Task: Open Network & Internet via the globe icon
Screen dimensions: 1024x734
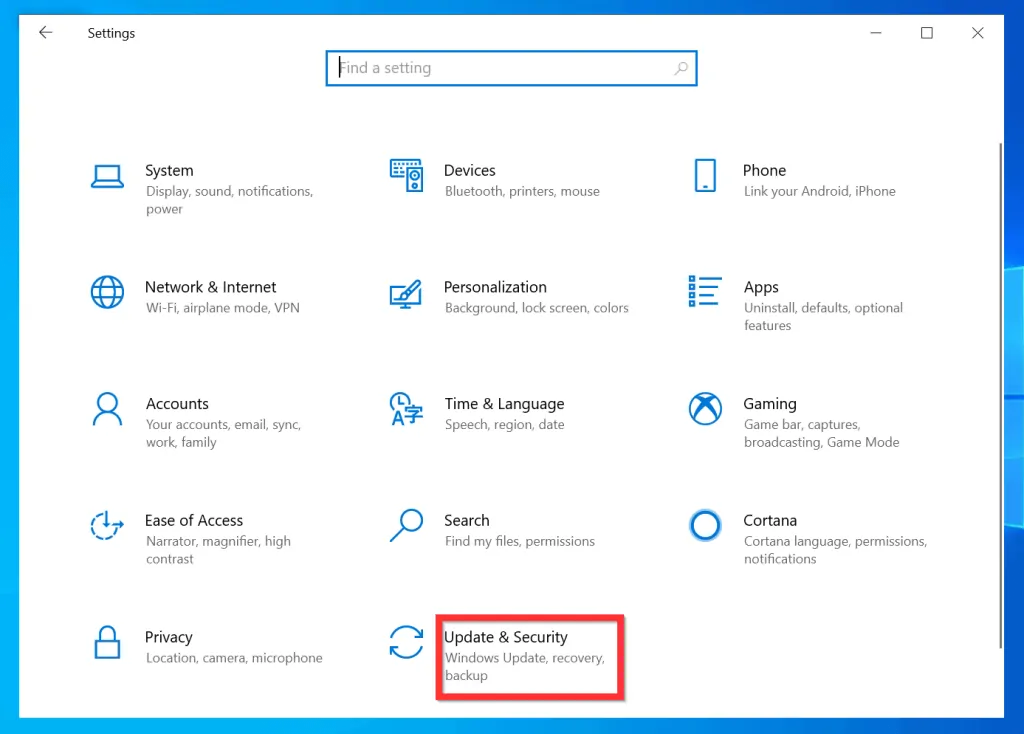Action: pos(107,292)
